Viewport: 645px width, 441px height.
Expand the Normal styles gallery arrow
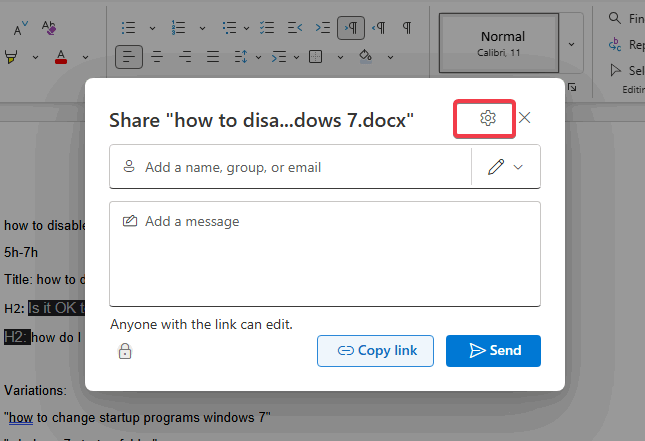click(571, 44)
